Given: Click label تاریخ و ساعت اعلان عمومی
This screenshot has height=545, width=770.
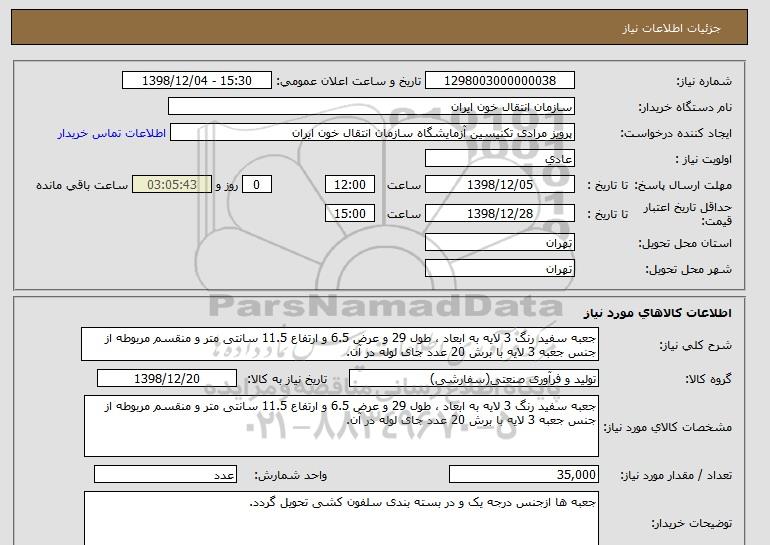Looking at the screenshot, I should tap(349, 82).
